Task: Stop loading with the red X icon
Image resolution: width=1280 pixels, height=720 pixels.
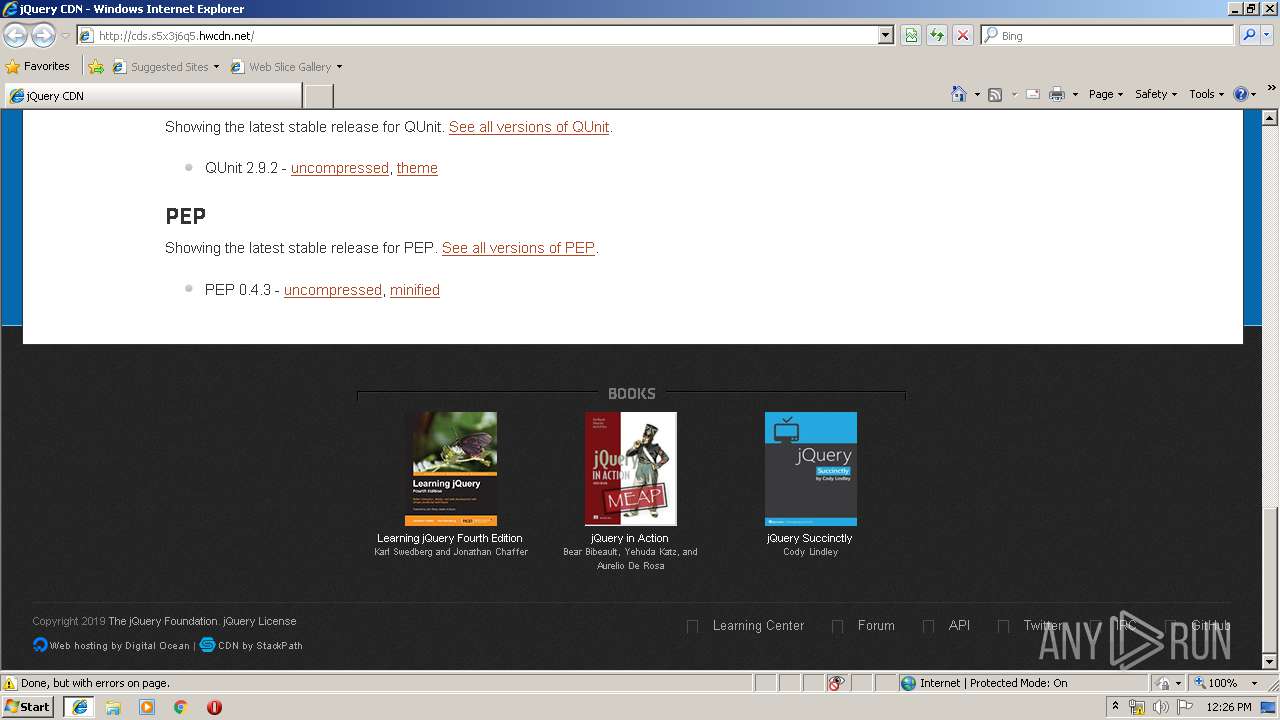Action: (963, 35)
